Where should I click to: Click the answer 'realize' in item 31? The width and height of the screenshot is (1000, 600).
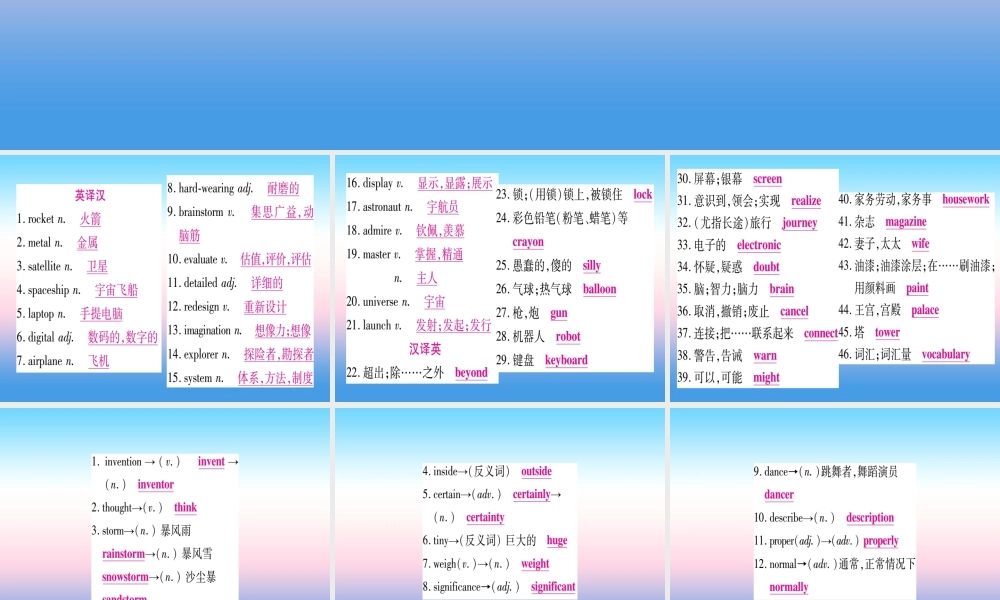pos(806,201)
